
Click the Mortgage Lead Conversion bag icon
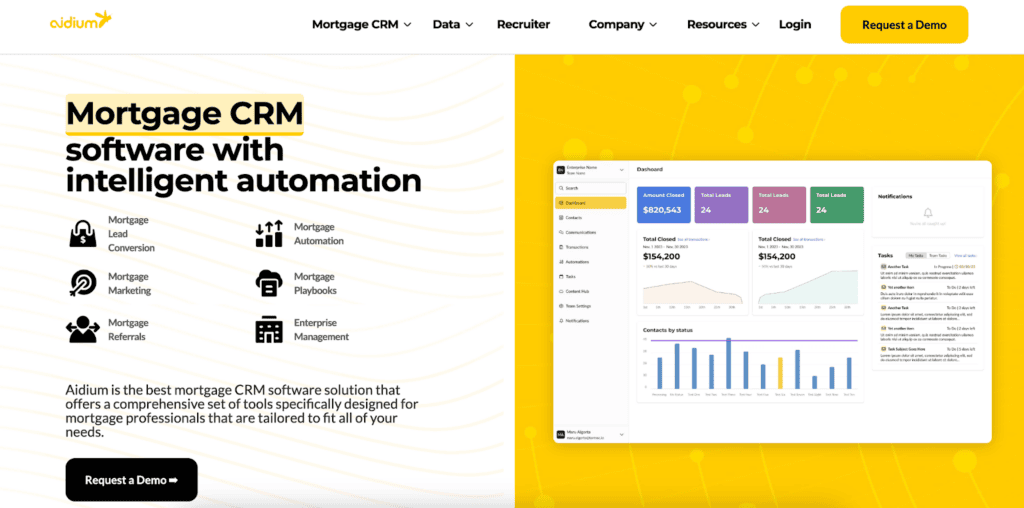click(83, 234)
